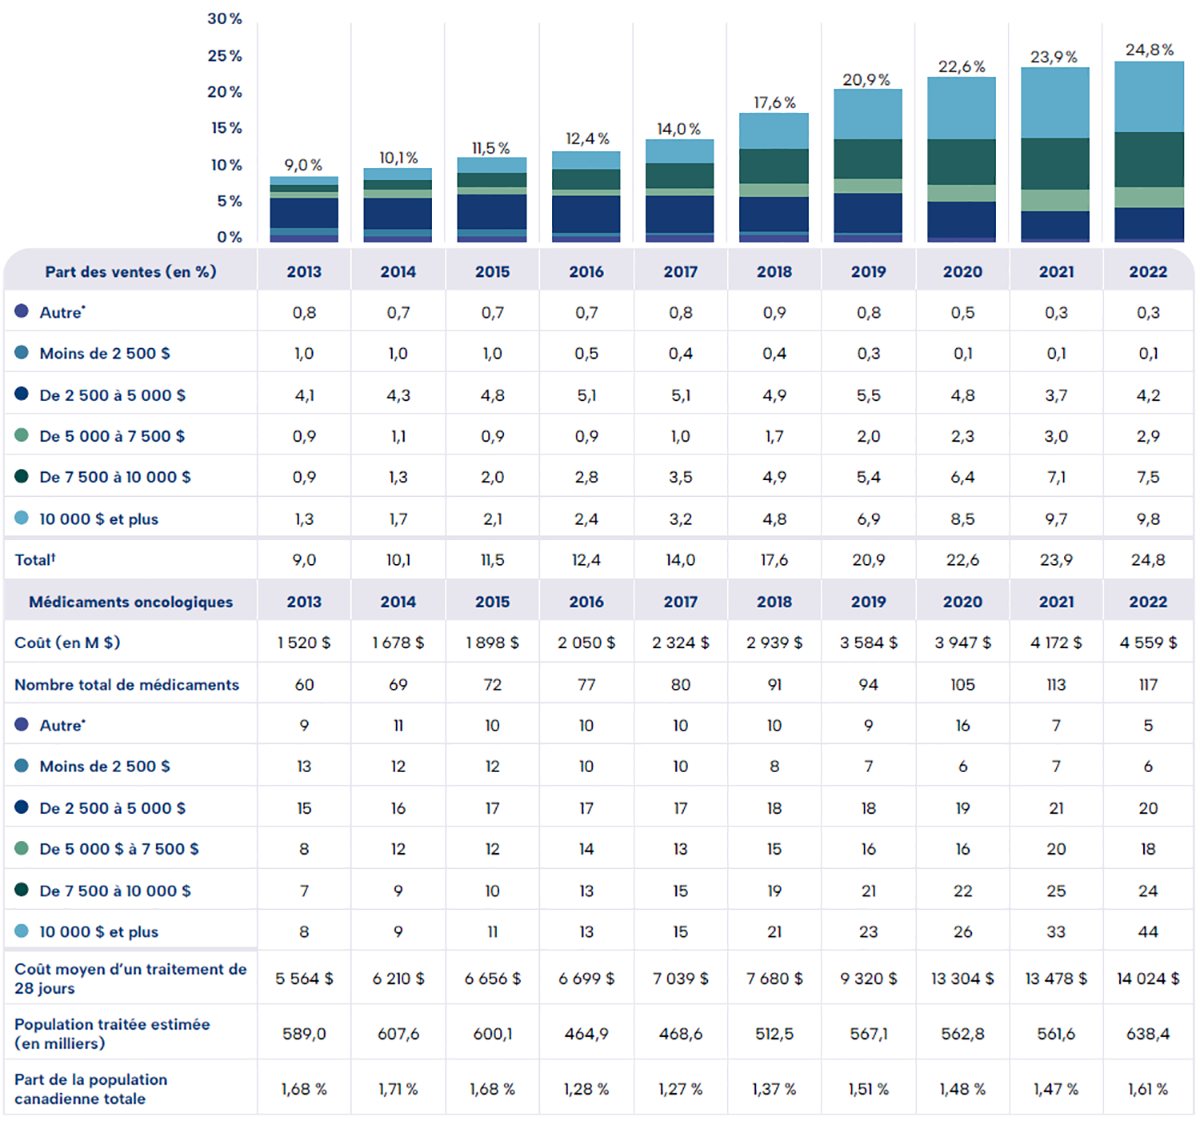Click the Autre dot in drug count table
Image resolution: width=1200 pixels, height=1121 pixels.
22,725
